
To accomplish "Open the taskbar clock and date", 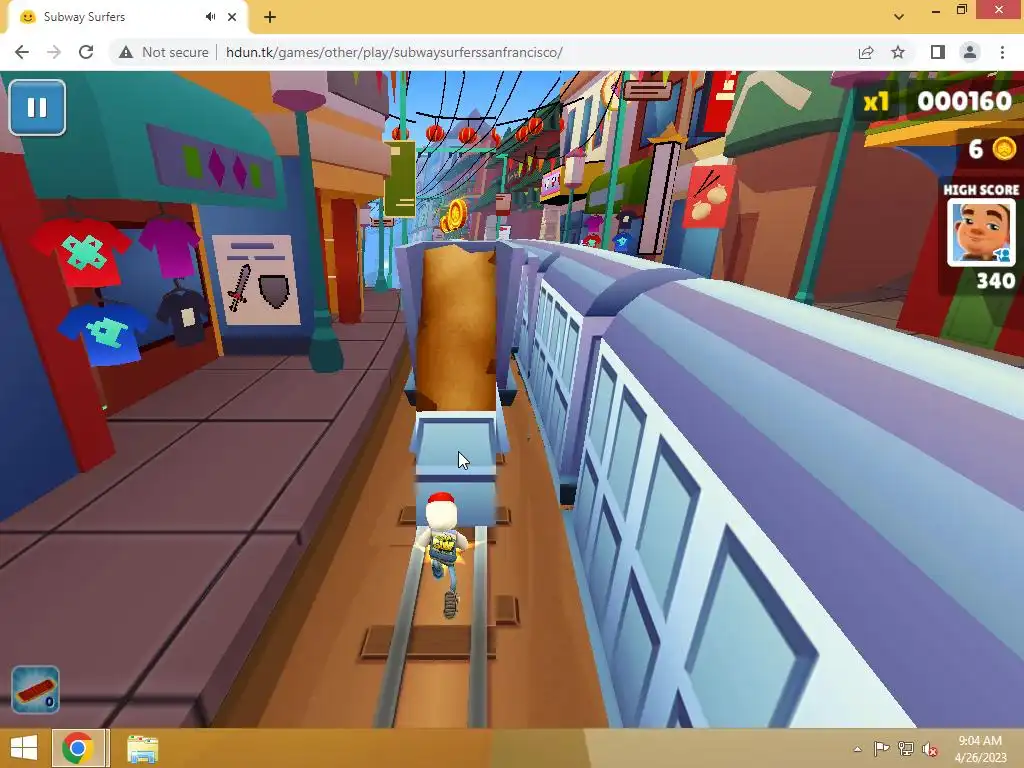I will click(980, 749).
